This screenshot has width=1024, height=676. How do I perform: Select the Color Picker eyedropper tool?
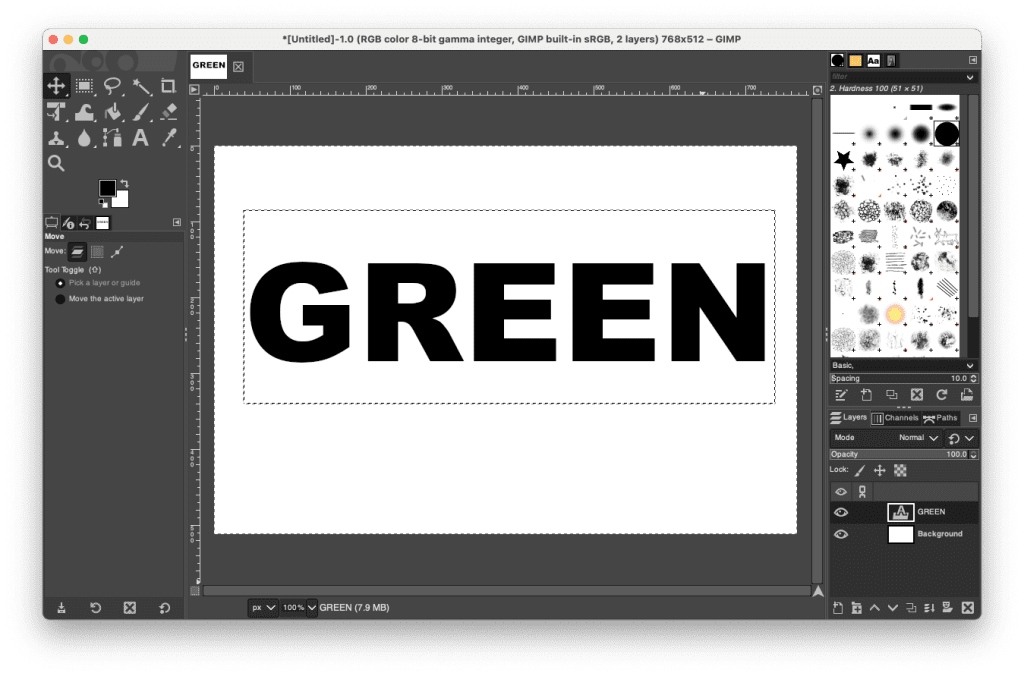[168, 138]
